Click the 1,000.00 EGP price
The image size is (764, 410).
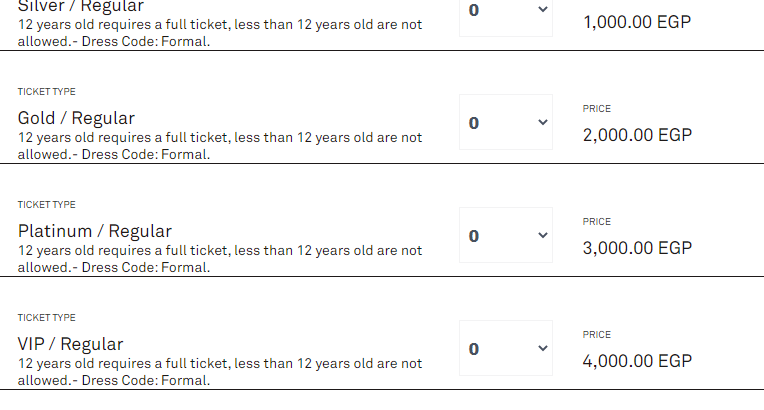637,22
